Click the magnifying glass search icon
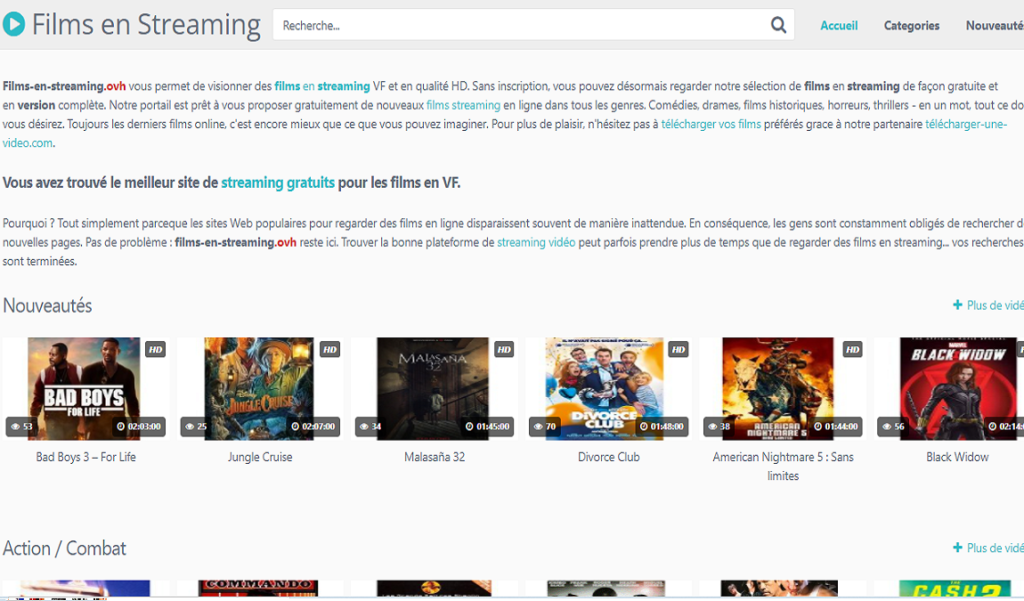 (x=778, y=25)
